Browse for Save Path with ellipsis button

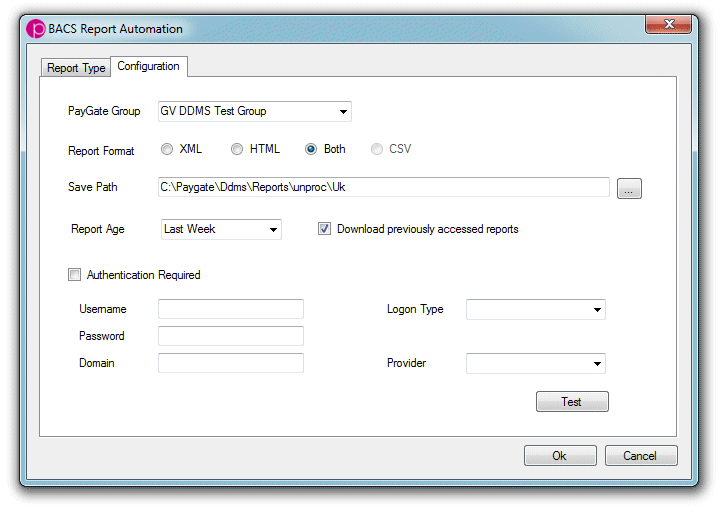coord(629,188)
